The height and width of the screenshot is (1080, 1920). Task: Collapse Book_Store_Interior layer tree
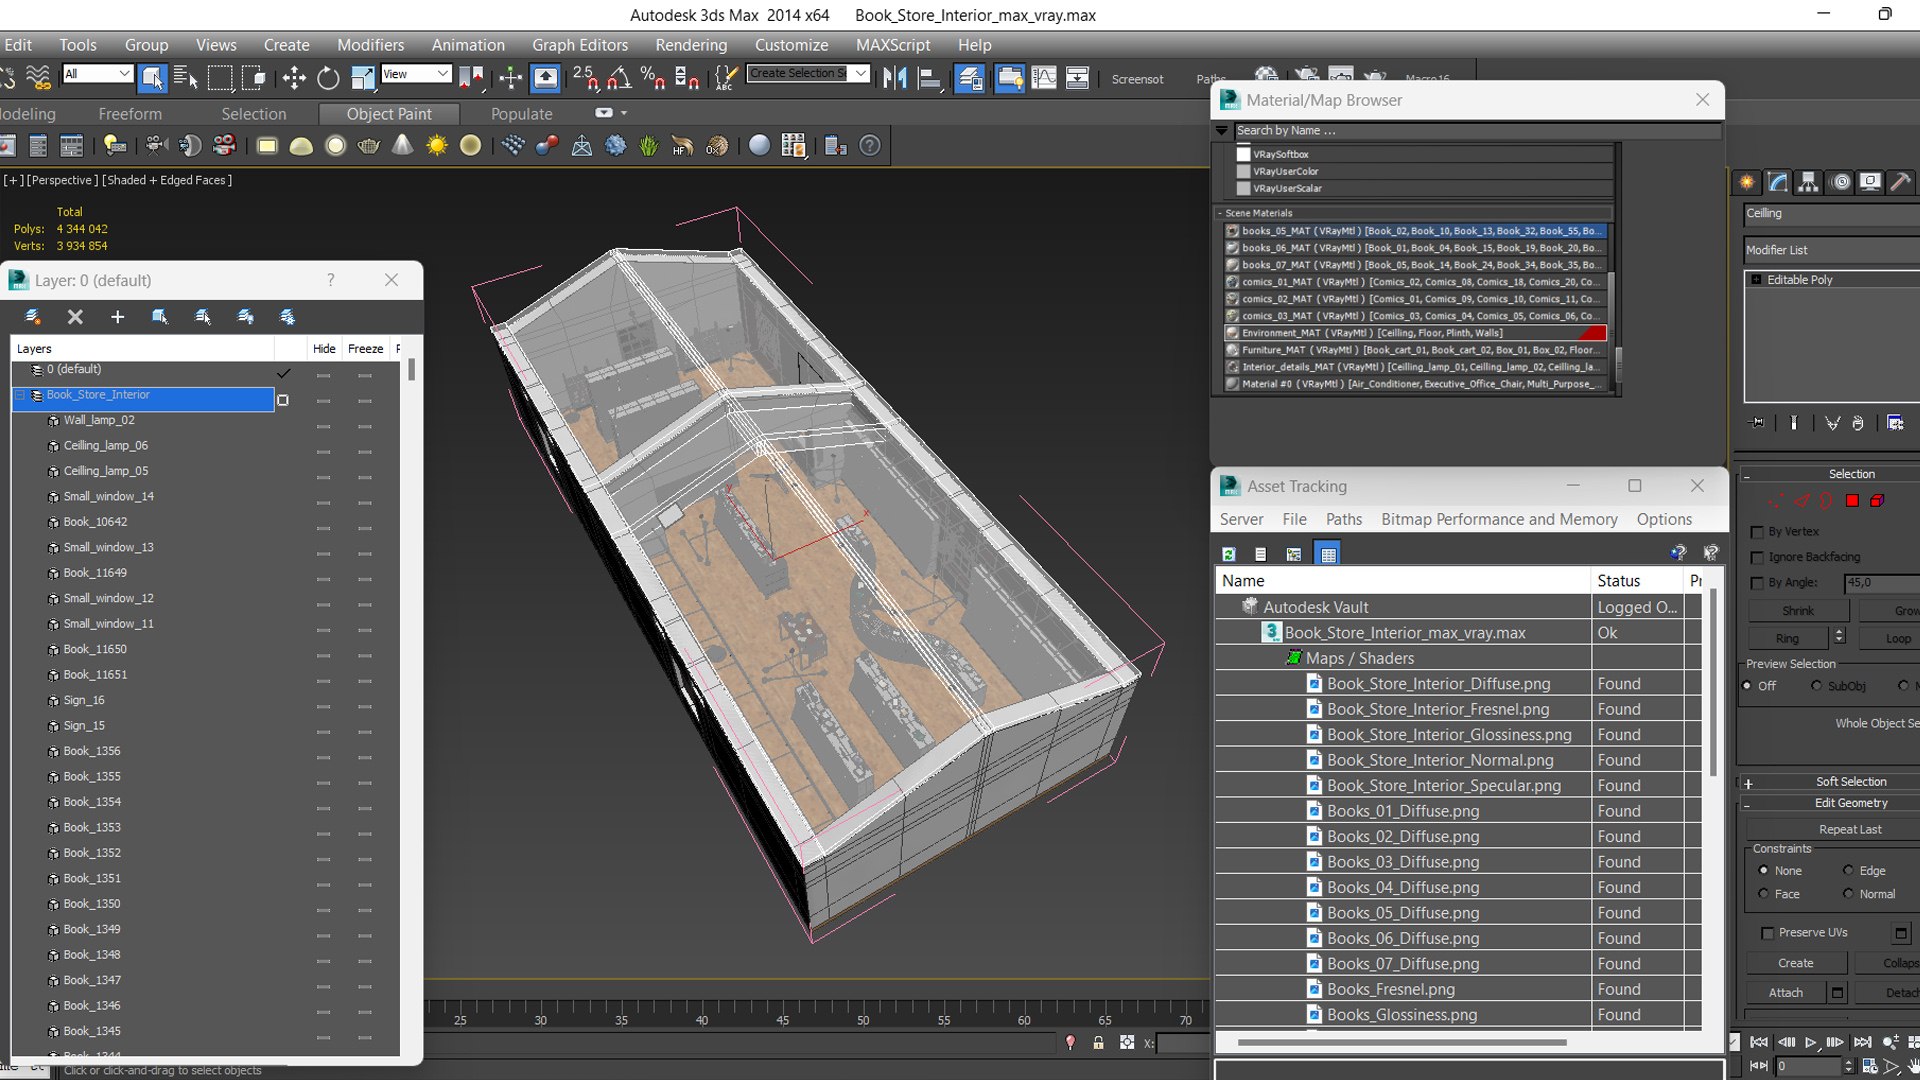click(x=20, y=396)
